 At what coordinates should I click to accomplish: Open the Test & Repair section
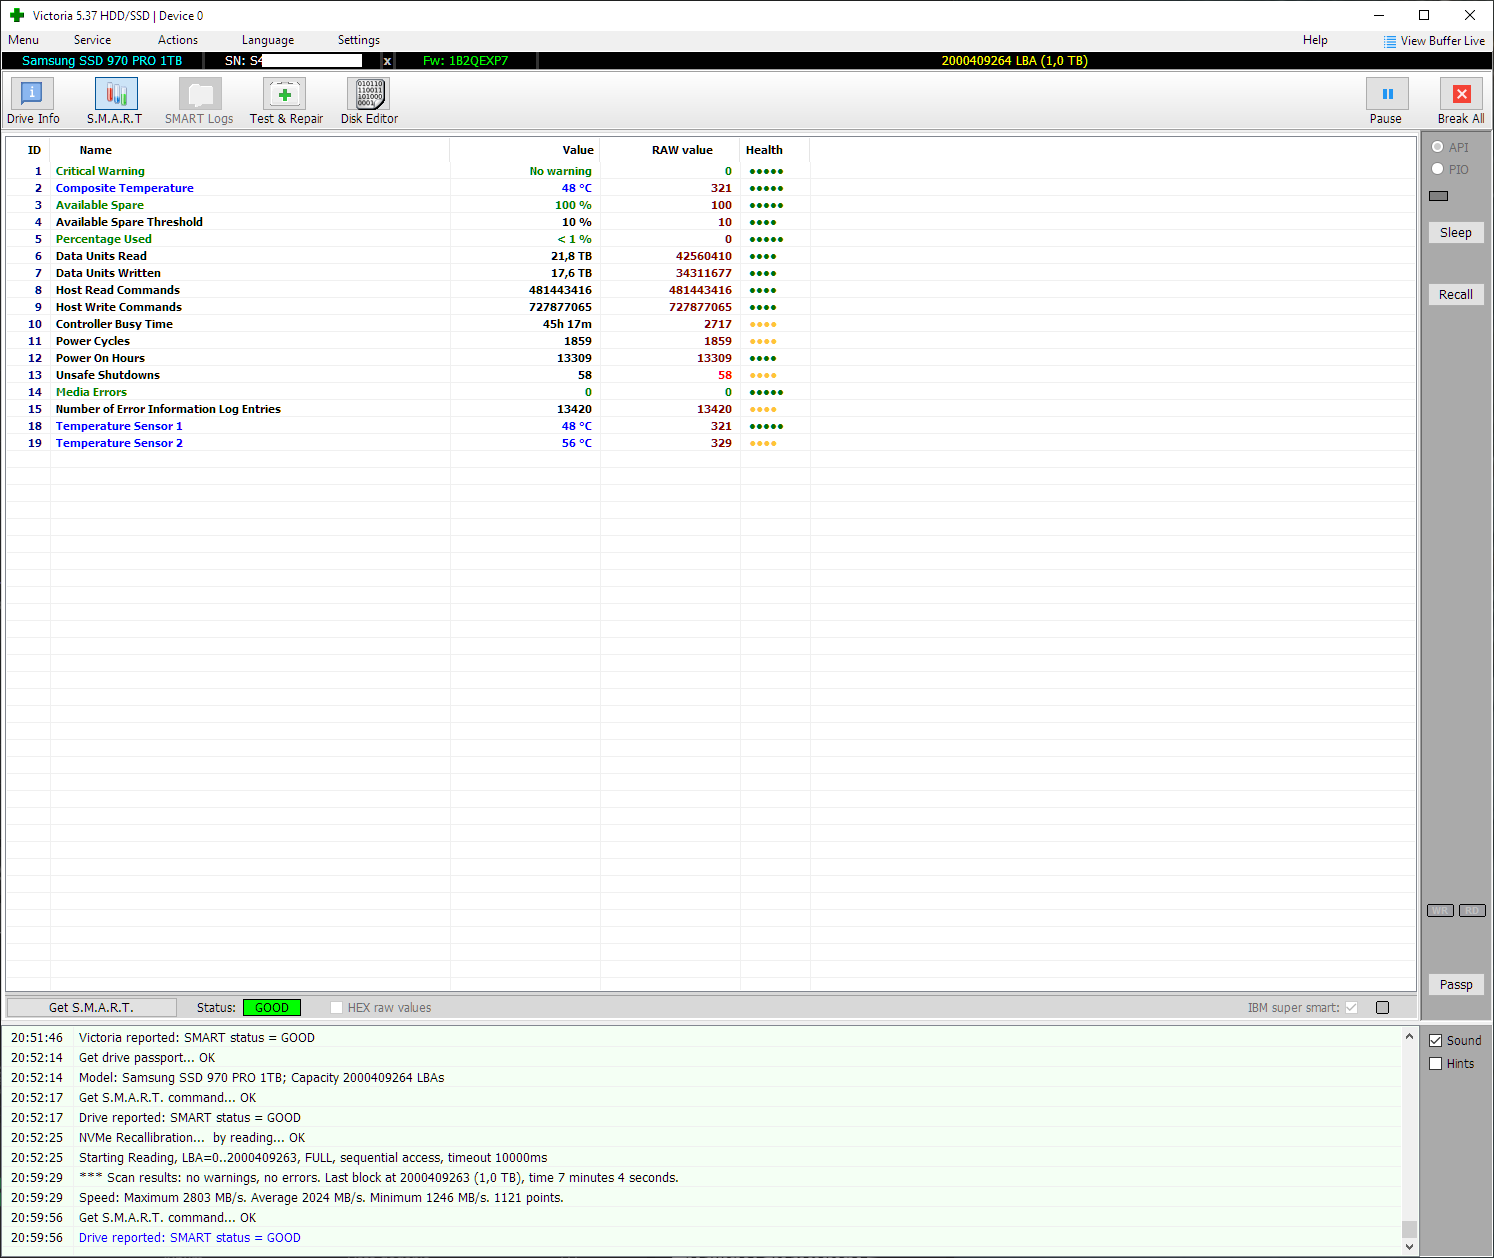point(286,101)
